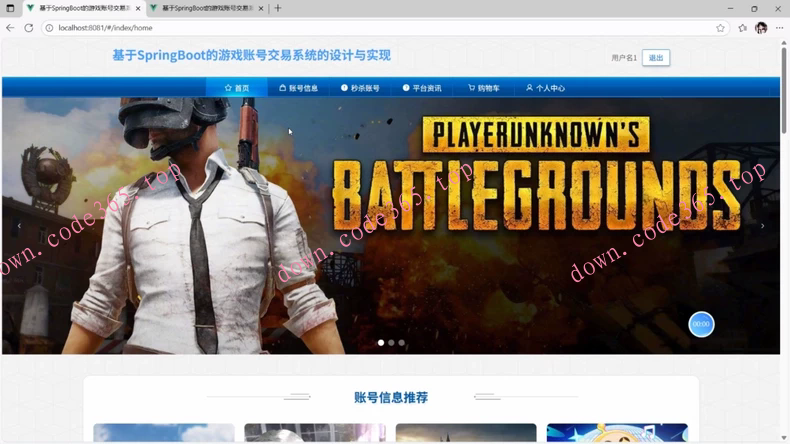Open browser favorites list icon
Viewport: 790px width, 444px height.
[742, 28]
